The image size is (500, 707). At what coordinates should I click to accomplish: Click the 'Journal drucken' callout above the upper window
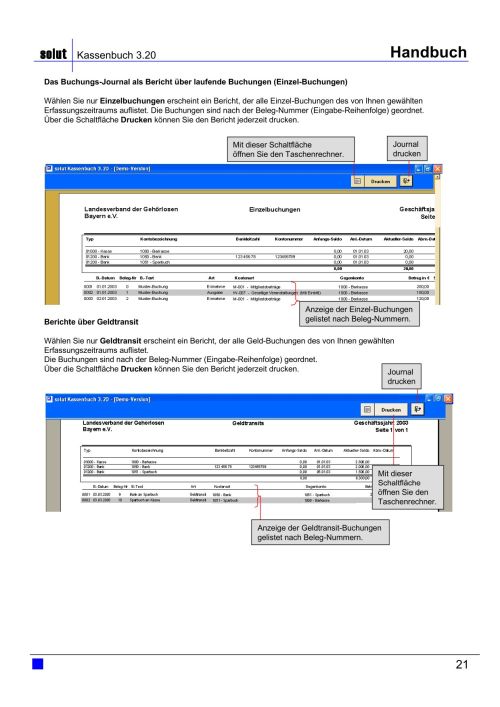pyautogui.click(x=407, y=149)
